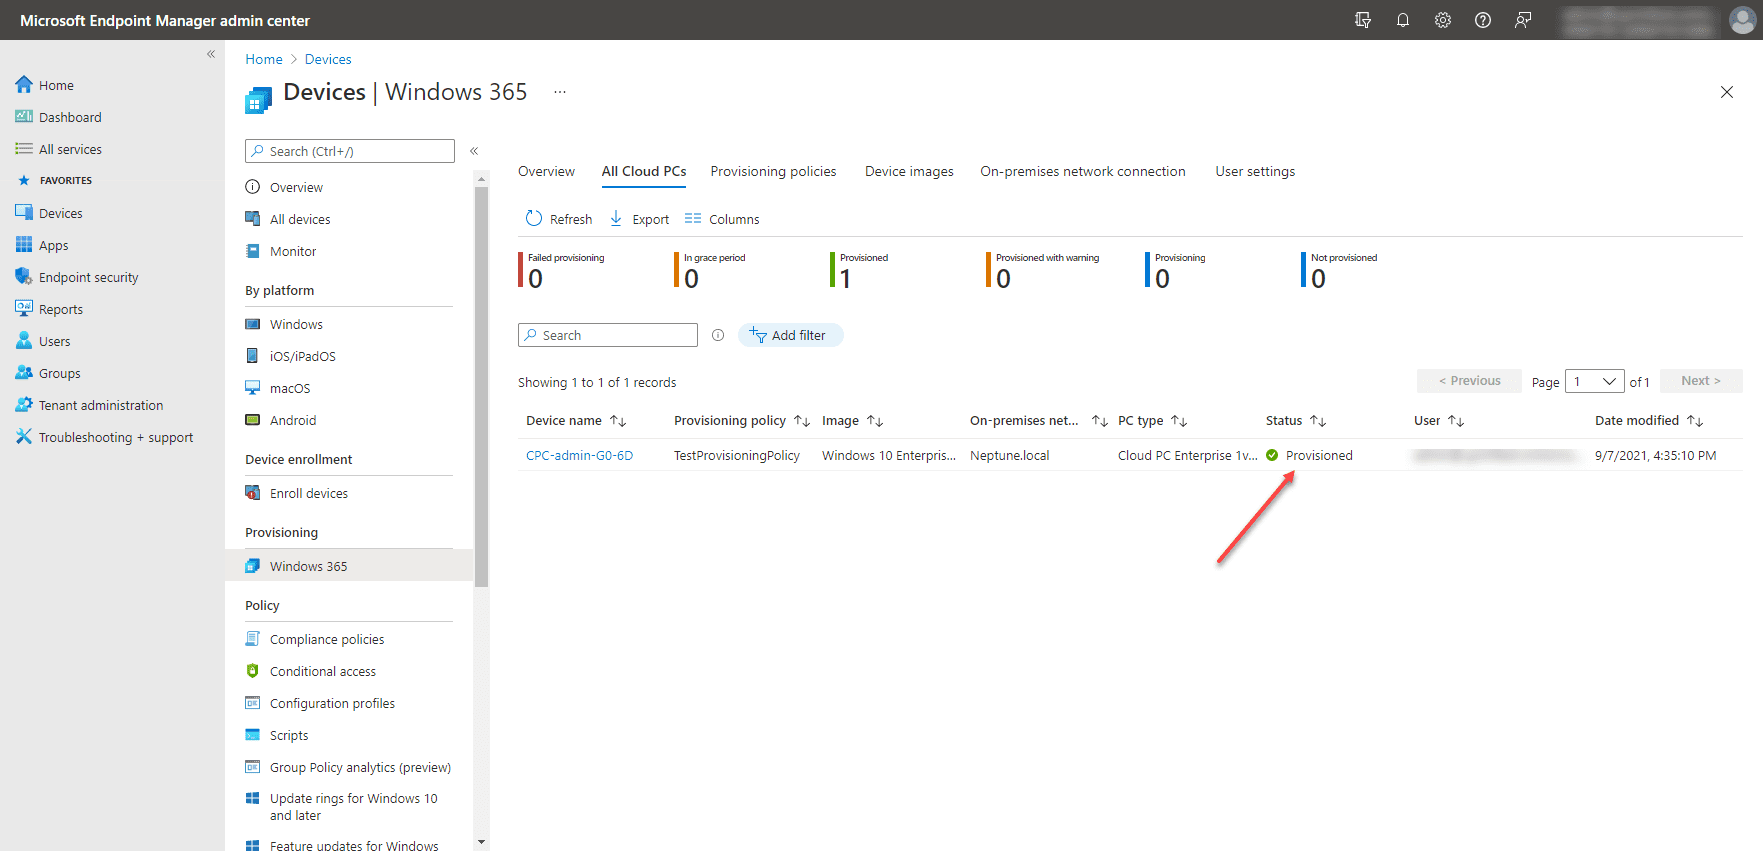Export the Cloud PC list
Image resolution: width=1763 pixels, height=851 pixels.
click(x=639, y=219)
